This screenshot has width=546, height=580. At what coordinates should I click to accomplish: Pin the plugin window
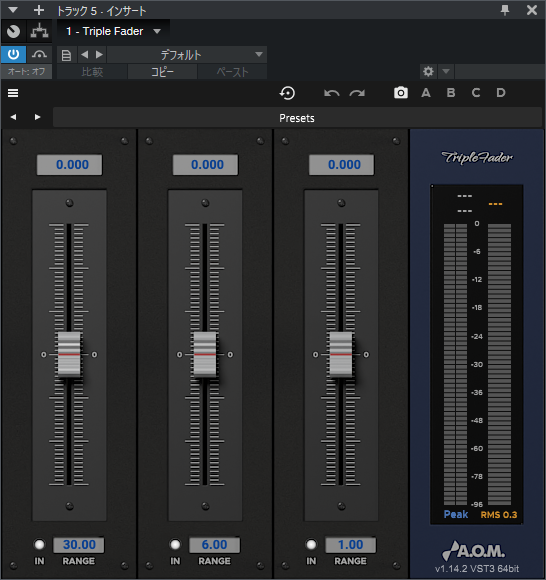coord(505,10)
